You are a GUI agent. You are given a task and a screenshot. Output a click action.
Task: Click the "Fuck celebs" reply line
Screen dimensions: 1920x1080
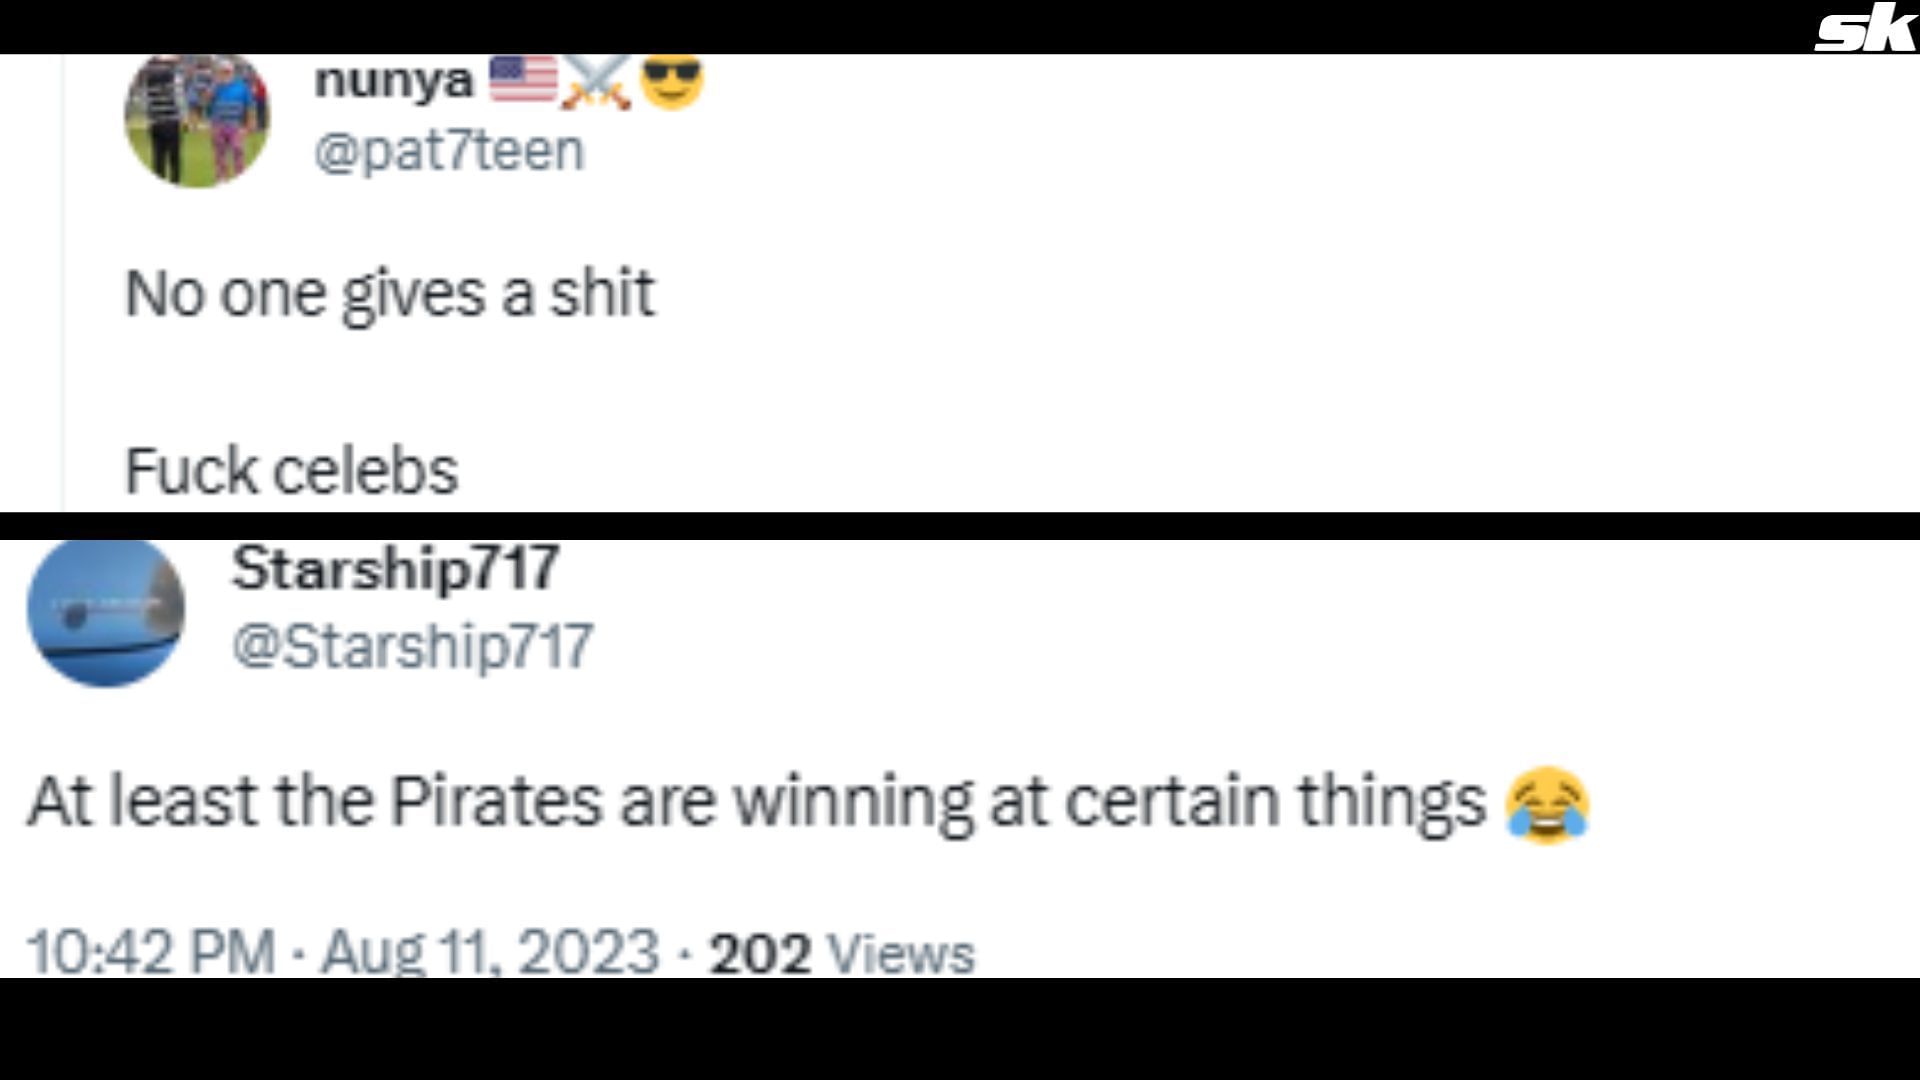pyautogui.click(x=291, y=471)
